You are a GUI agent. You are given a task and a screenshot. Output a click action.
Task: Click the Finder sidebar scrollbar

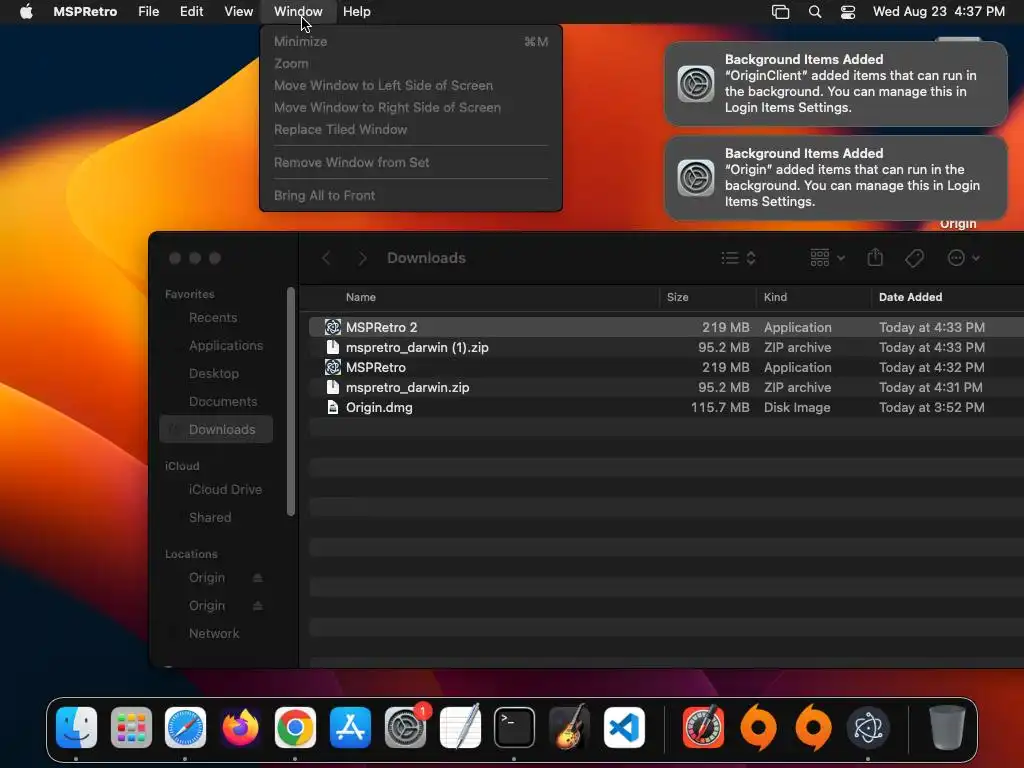tap(291, 402)
